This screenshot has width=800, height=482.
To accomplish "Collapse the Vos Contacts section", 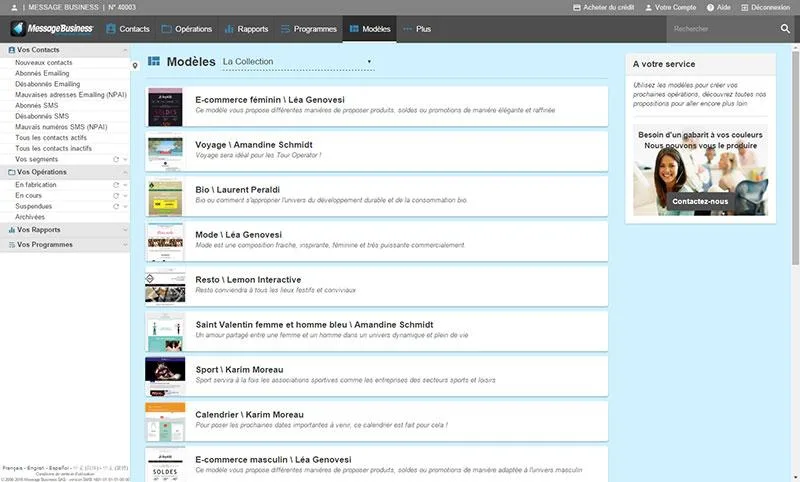I will coord(125,50).
